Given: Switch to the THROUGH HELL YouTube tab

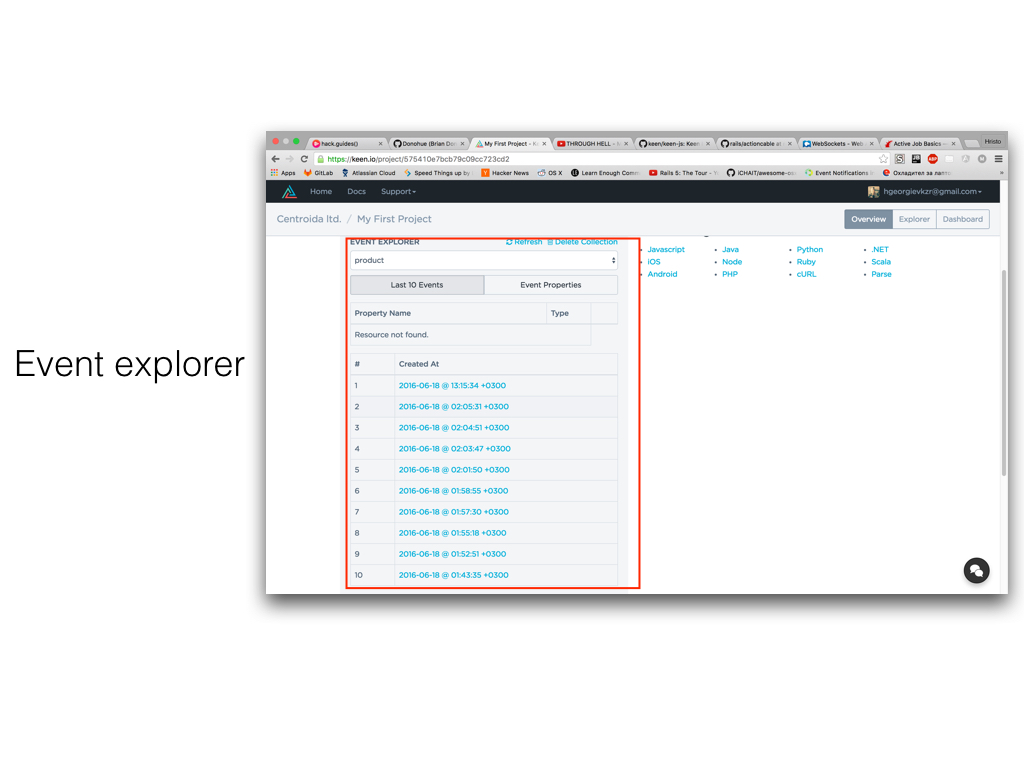Looking at the screenshot, I should pos(592,143).
